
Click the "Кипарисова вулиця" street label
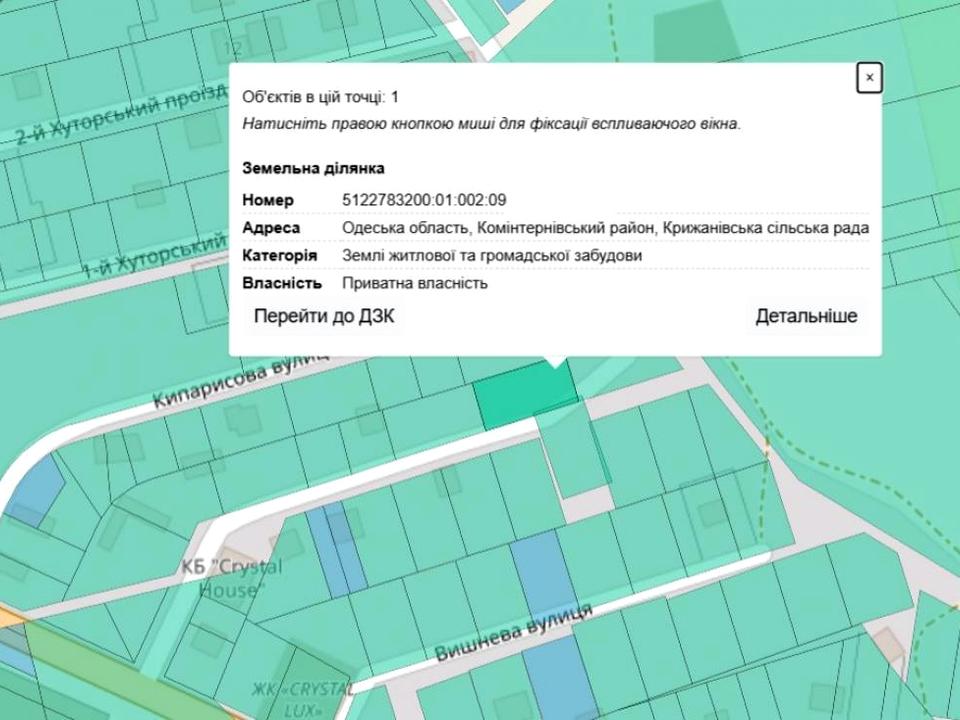coord(240,381)
